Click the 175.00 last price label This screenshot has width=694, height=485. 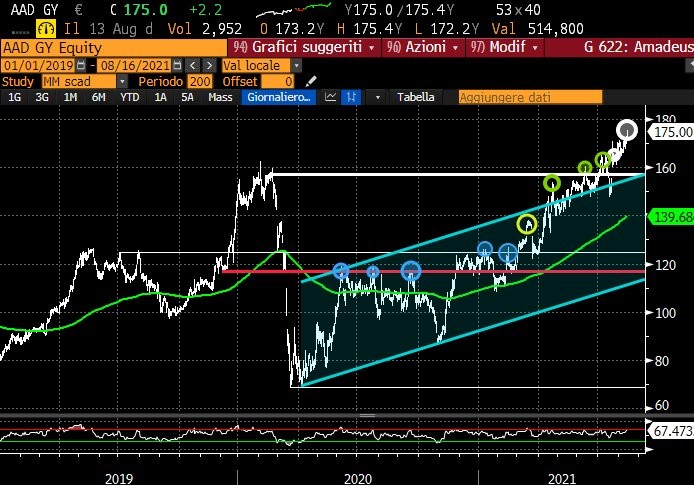click(672, 132)
